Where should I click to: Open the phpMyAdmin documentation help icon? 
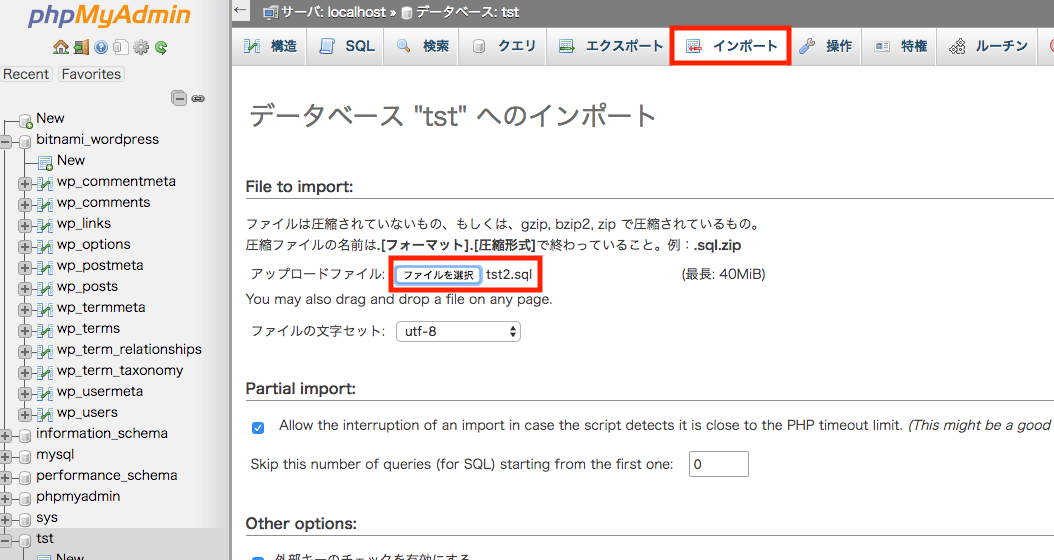click(x=101, y=47)
